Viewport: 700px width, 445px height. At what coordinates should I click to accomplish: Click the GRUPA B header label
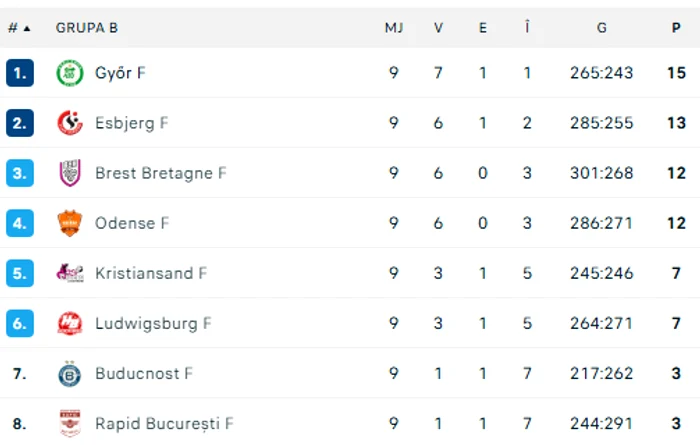[87, 28]
